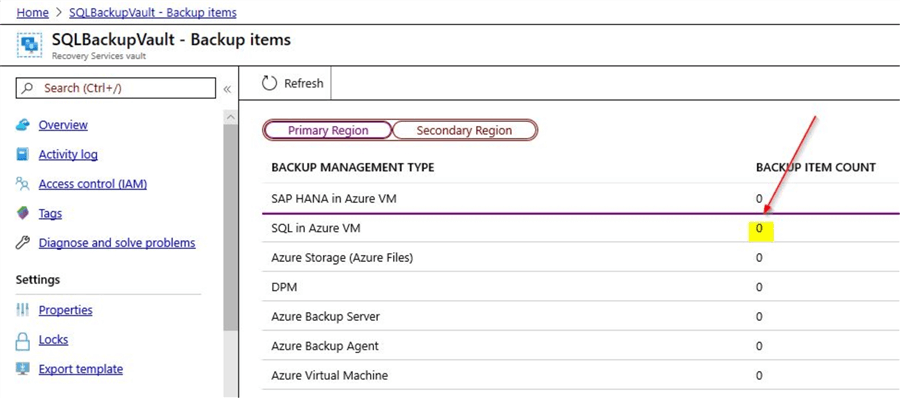The height and width of the screenshot is (398, 900).
Task: Click the Refresh button label
Action: 304,84
